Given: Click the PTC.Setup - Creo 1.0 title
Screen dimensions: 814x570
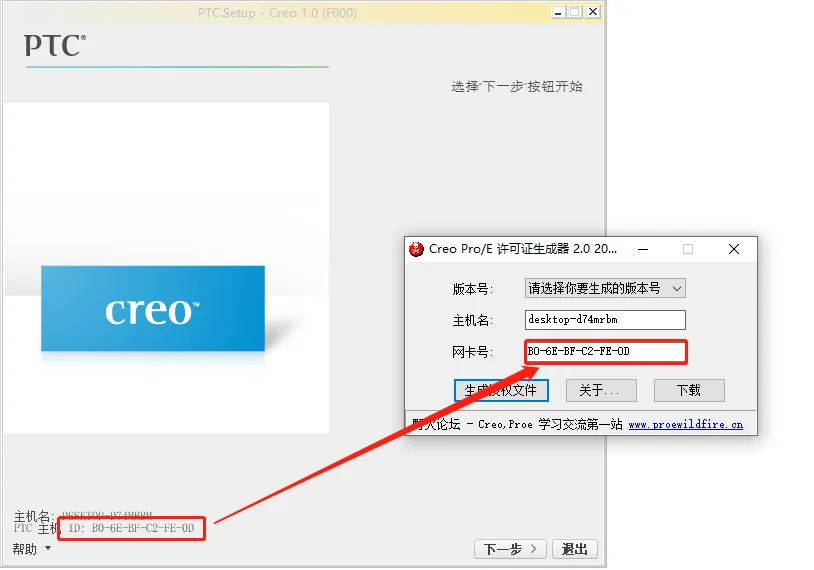Looking at the screenshot, I should click(277, 13).
